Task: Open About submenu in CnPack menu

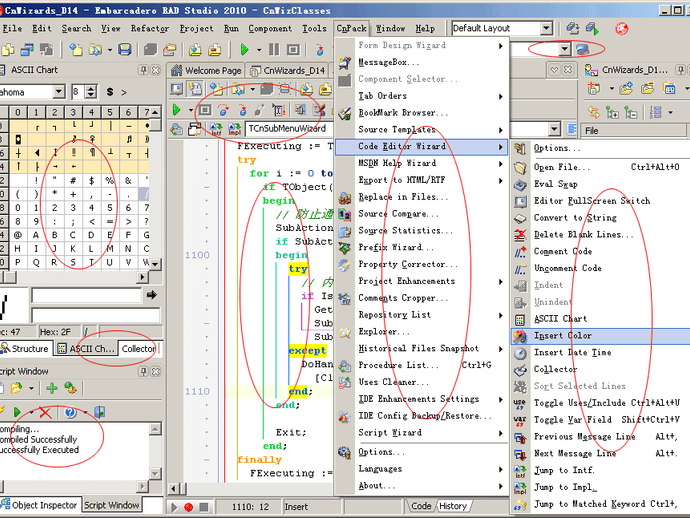Action: click(x=422, y=486)
